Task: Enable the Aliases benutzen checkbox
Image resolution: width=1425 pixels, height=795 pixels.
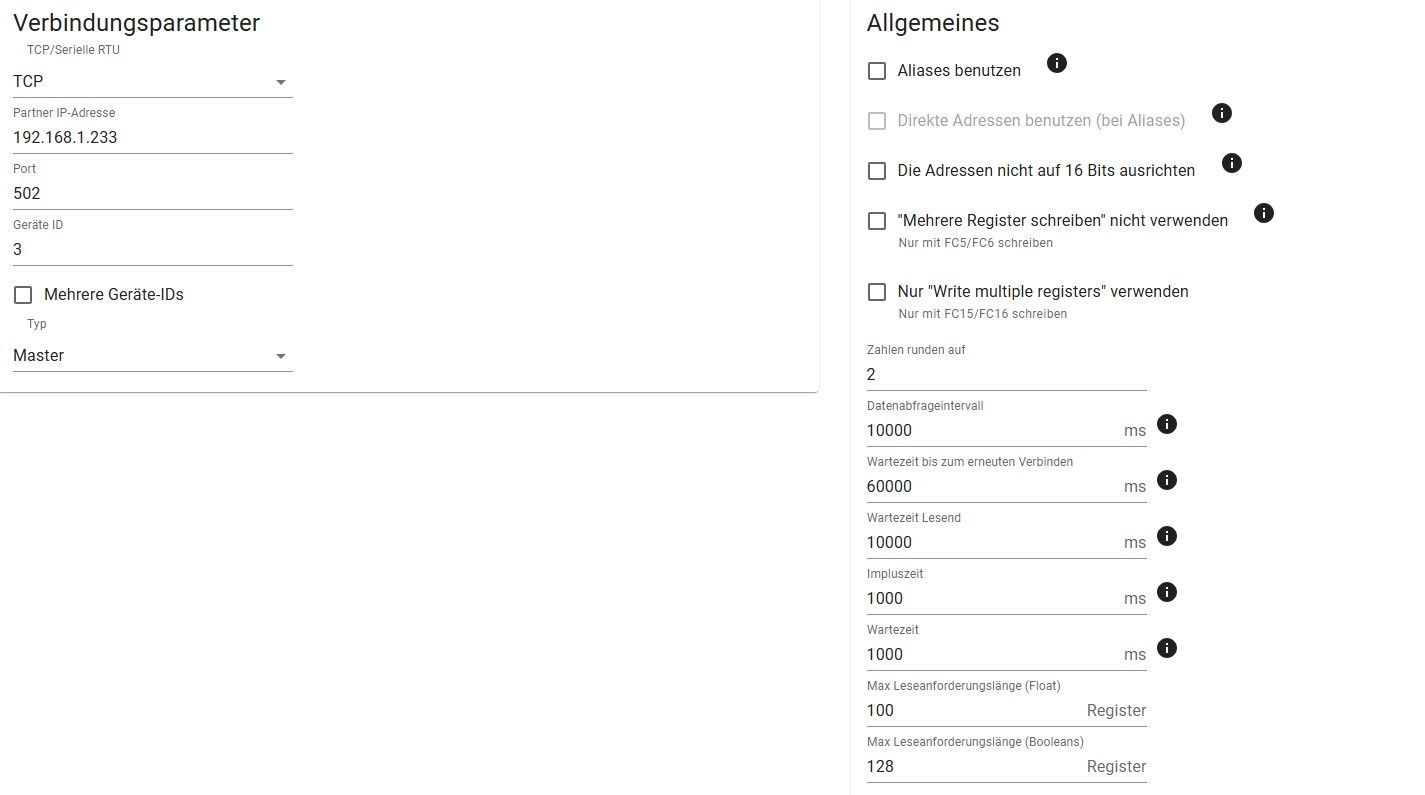Action: (877, 71)
